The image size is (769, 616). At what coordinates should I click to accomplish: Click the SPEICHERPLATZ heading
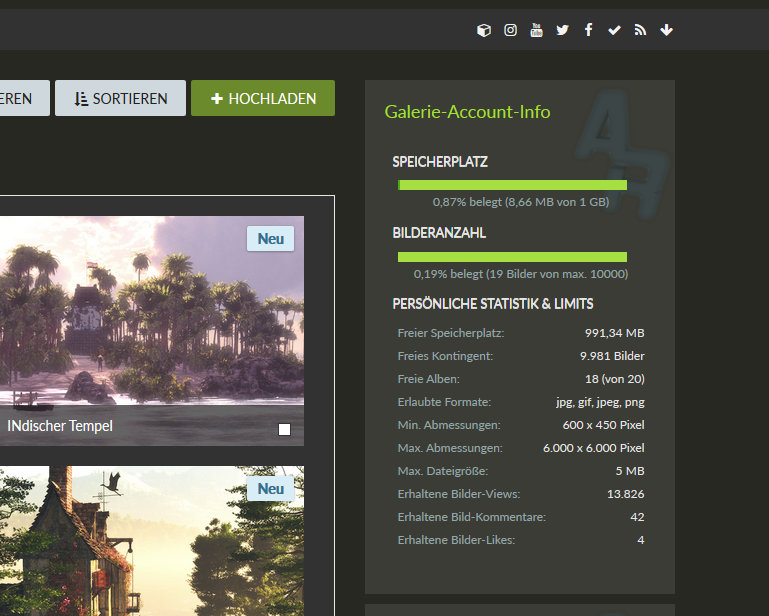tap(440, 162)
